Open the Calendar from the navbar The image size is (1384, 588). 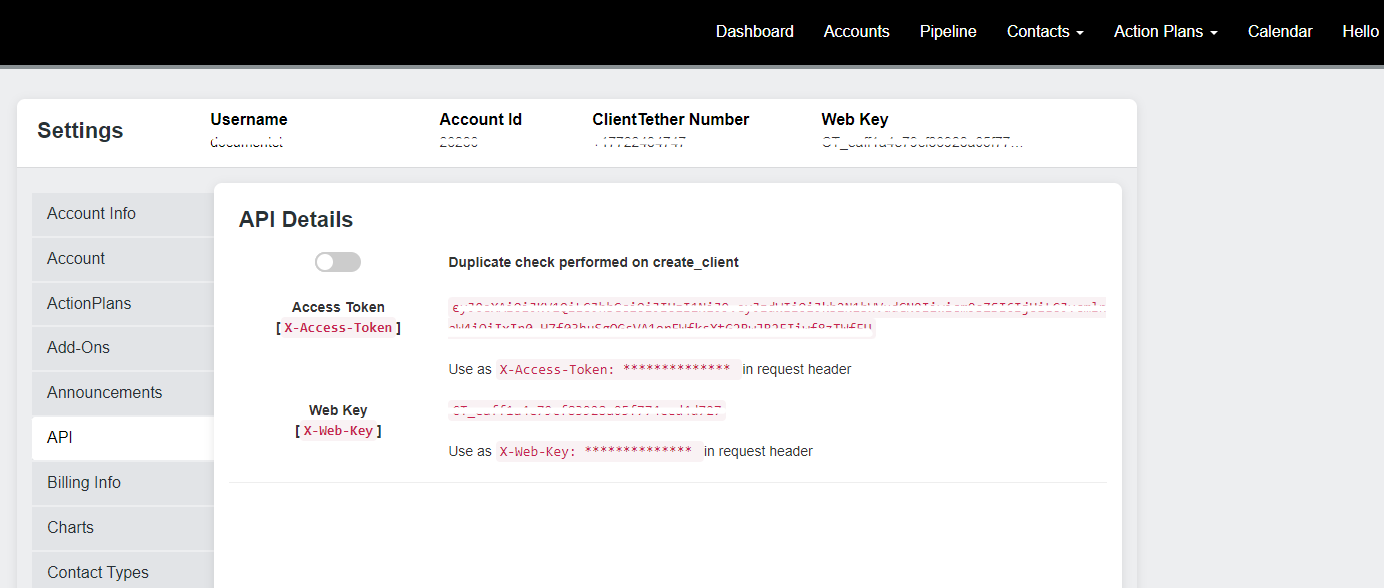[x=1279, y=31]
